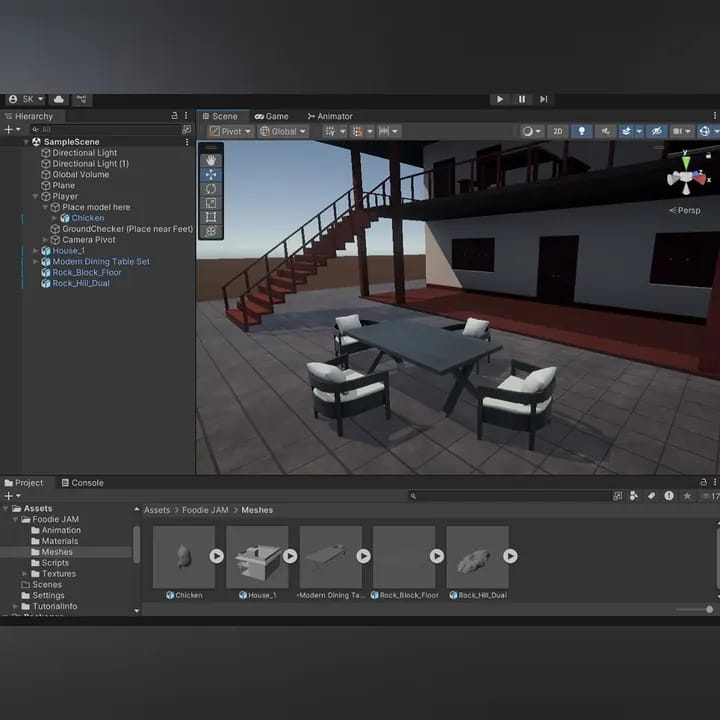Click the Hierarchy panel lock icon
This screenshot has width=720, height=720.
pyautogui.click(x=174, y=116)
